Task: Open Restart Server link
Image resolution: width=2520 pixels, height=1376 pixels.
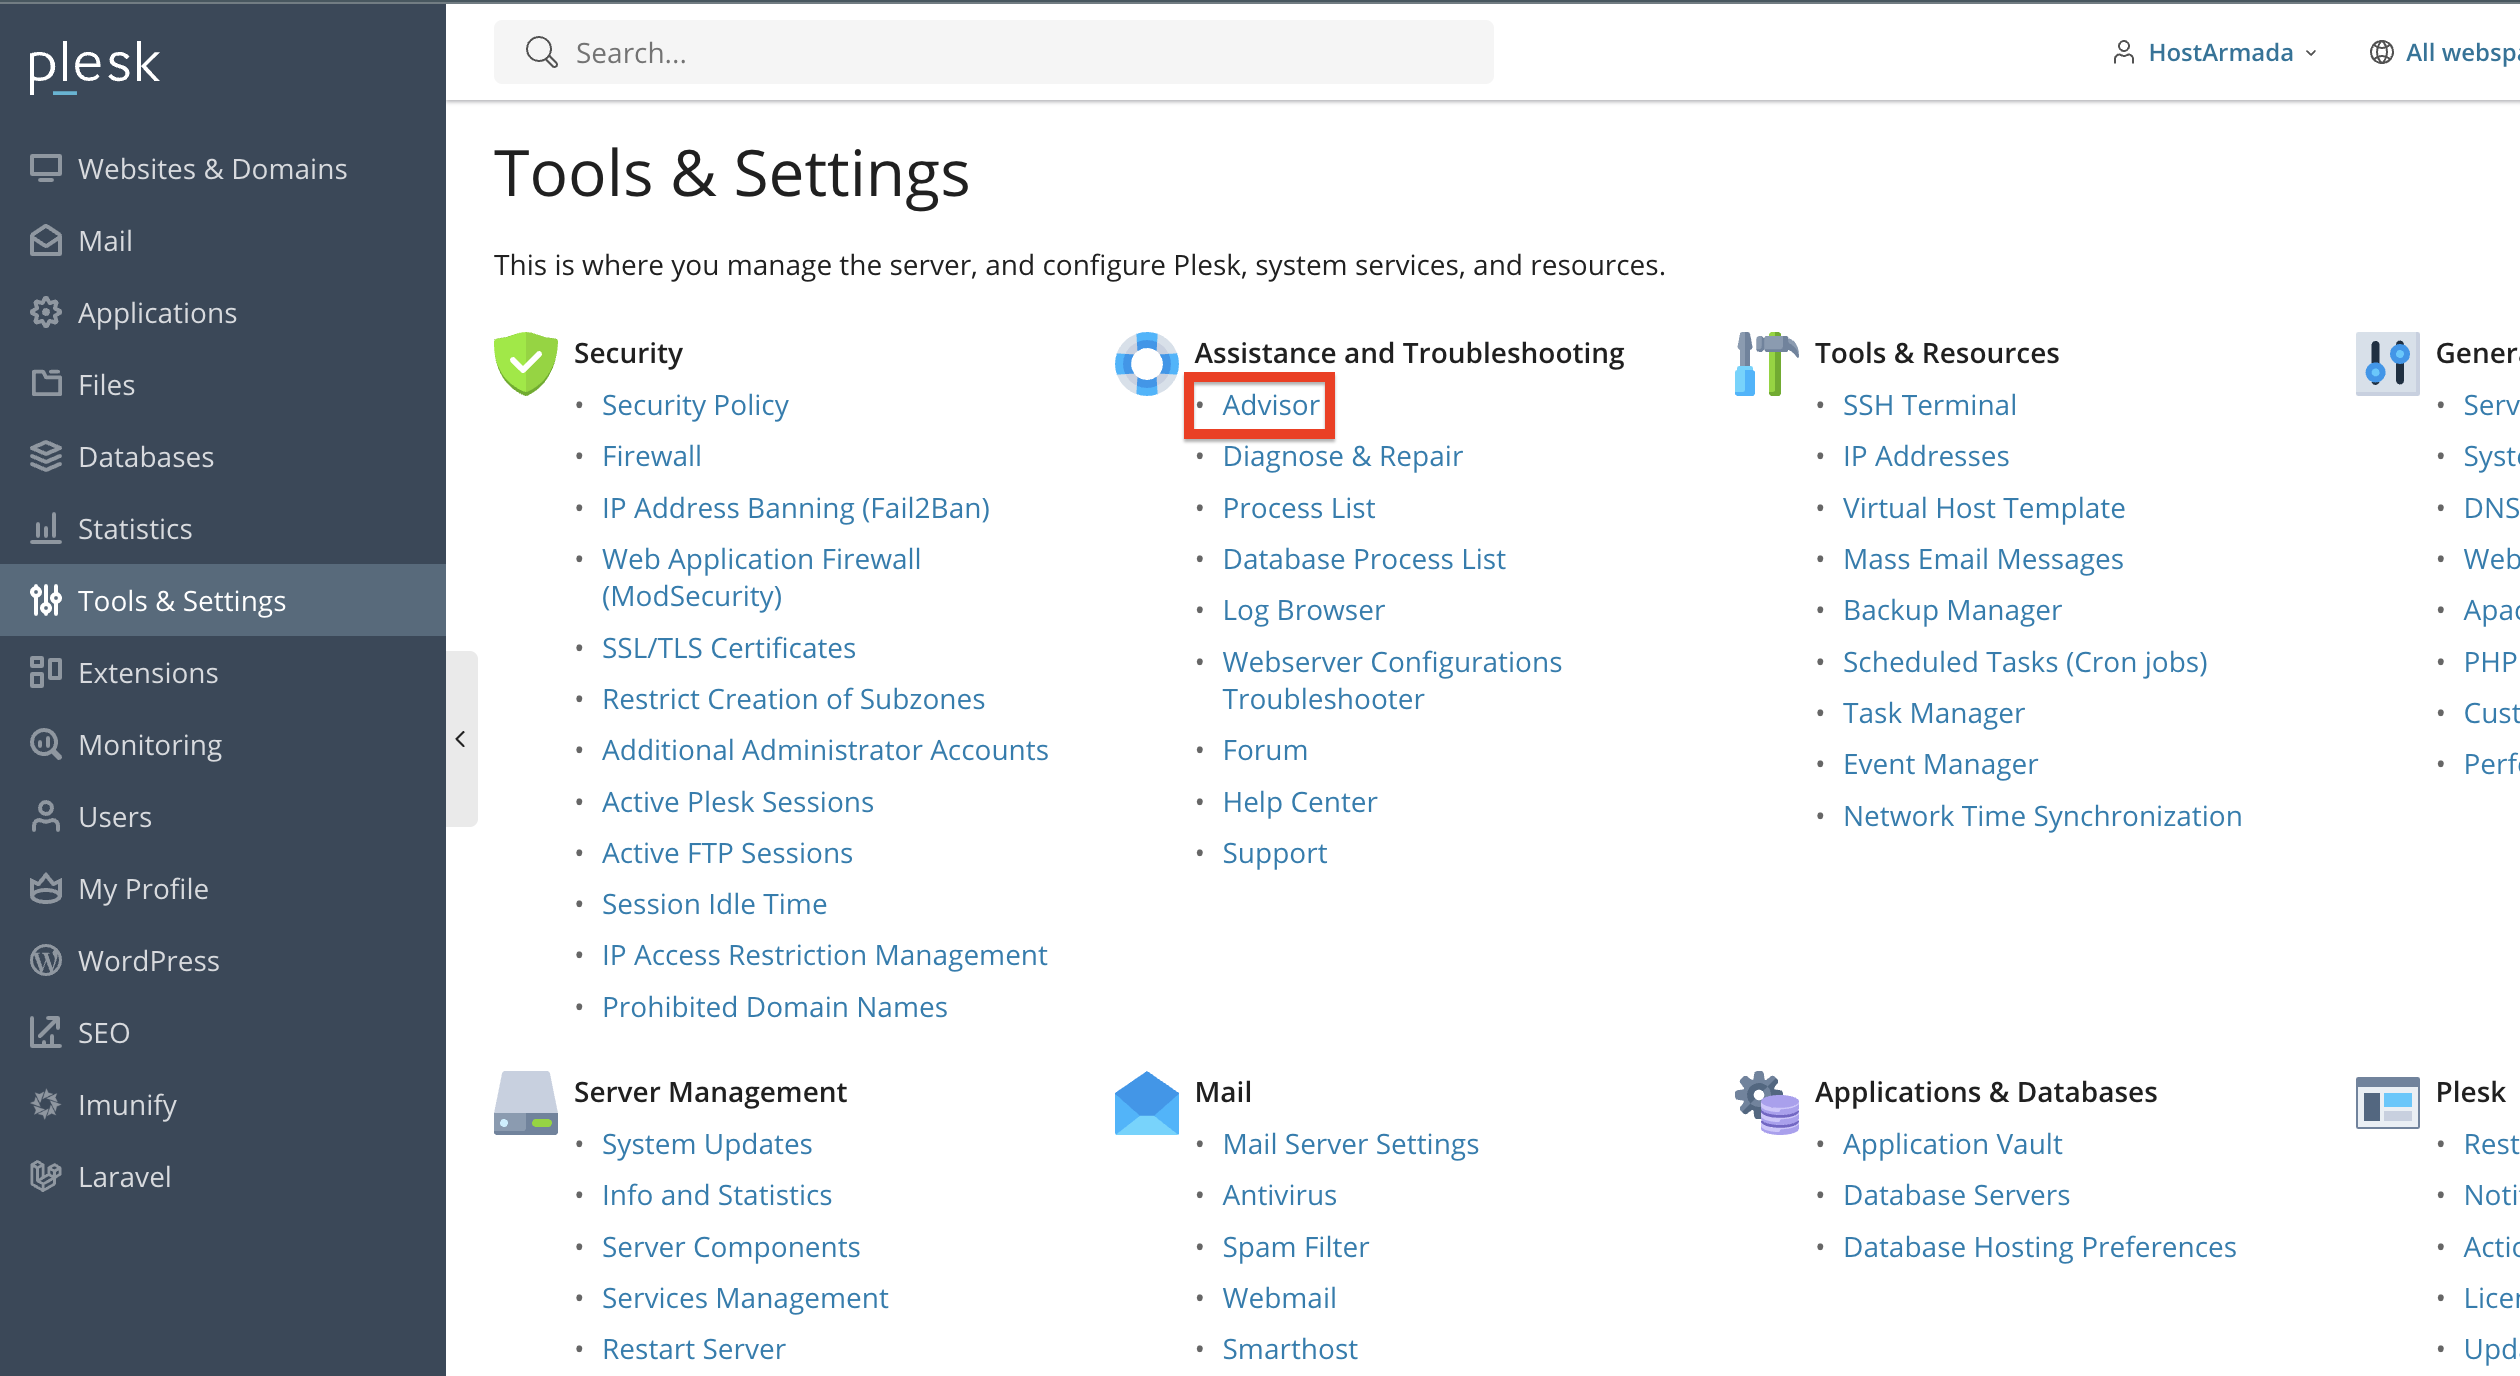Action: point(694,1349)
